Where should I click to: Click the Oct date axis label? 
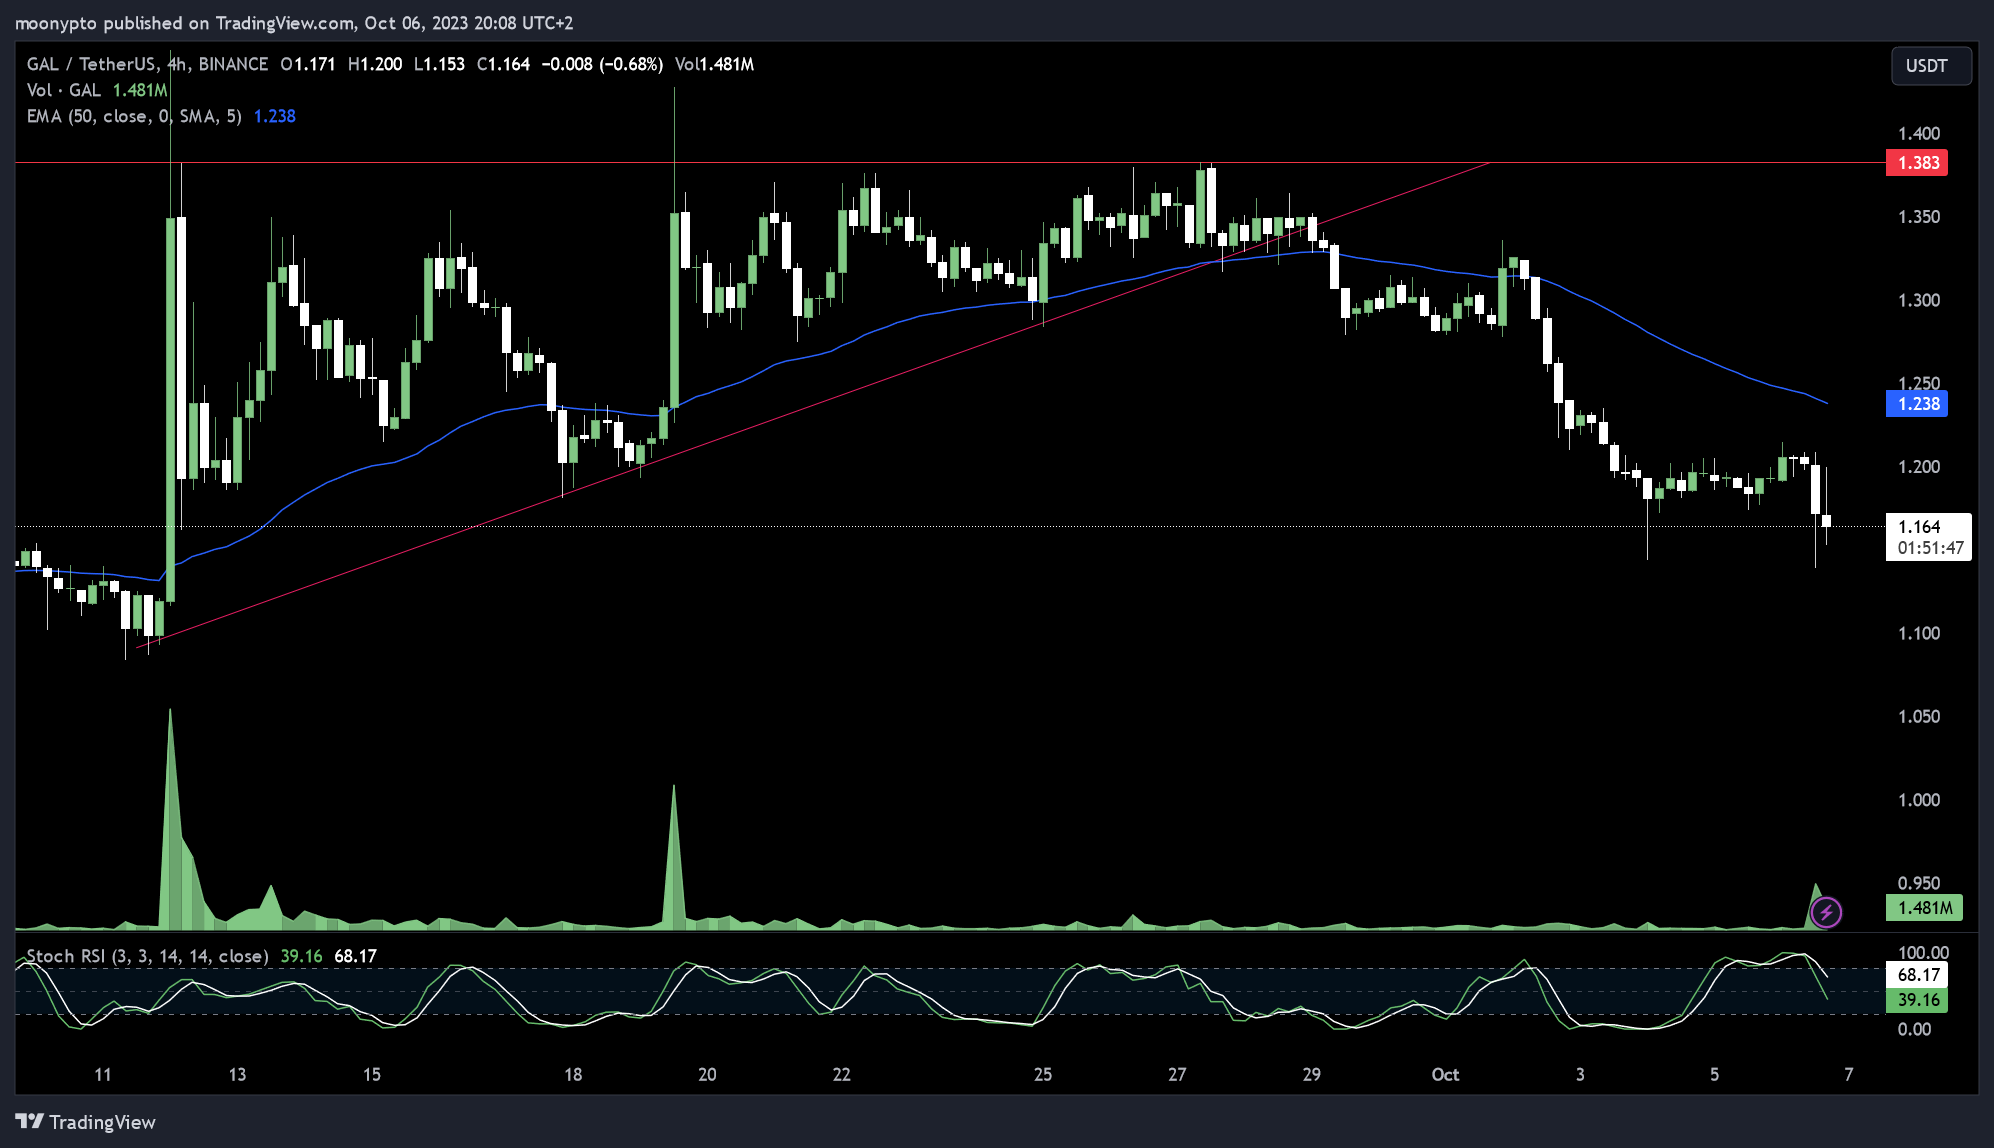point(1445,1075)
